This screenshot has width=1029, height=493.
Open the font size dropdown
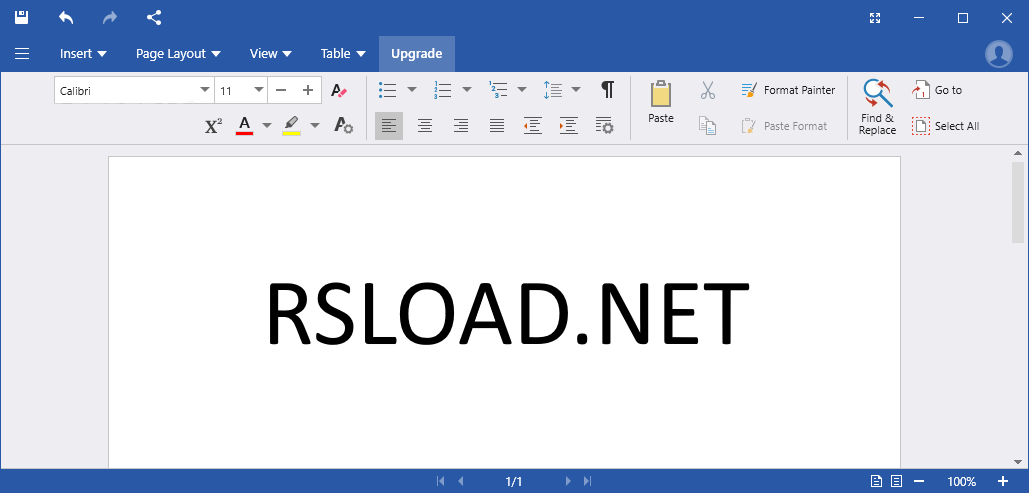(259, 90)
